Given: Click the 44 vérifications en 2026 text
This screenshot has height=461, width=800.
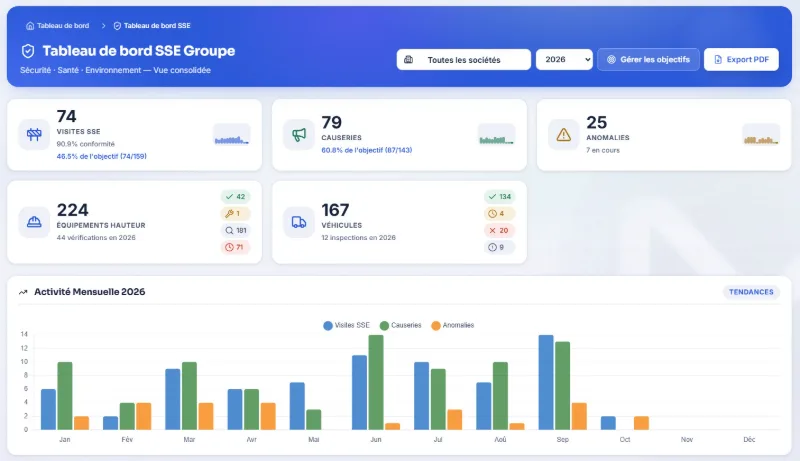Looking at the screenshot, I should click(96, 238).
